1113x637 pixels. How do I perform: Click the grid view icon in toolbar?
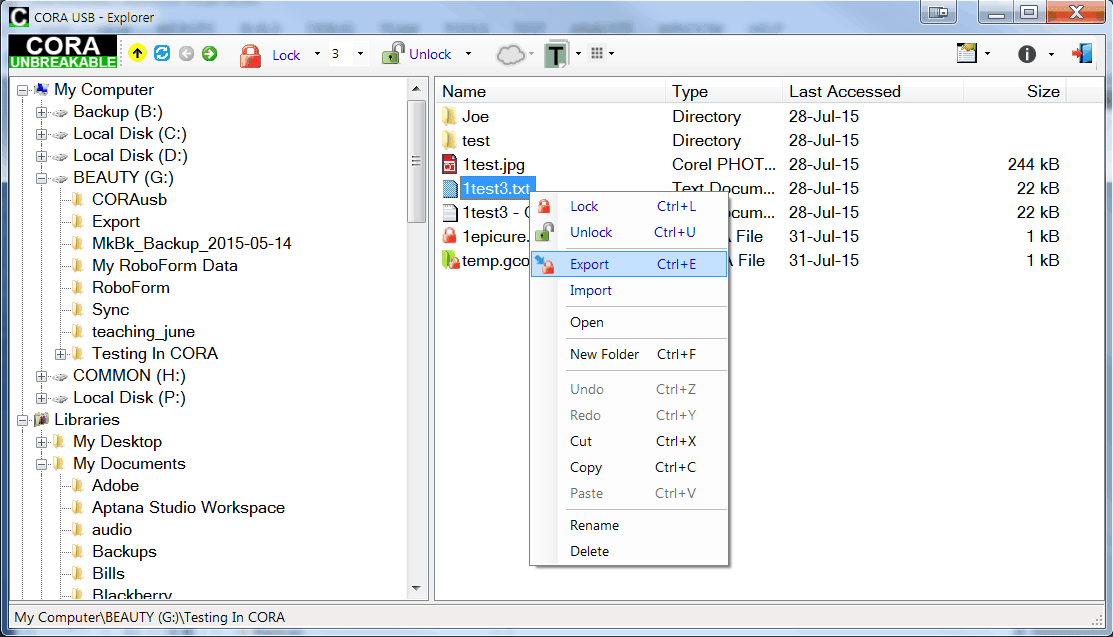pos(597,53)
